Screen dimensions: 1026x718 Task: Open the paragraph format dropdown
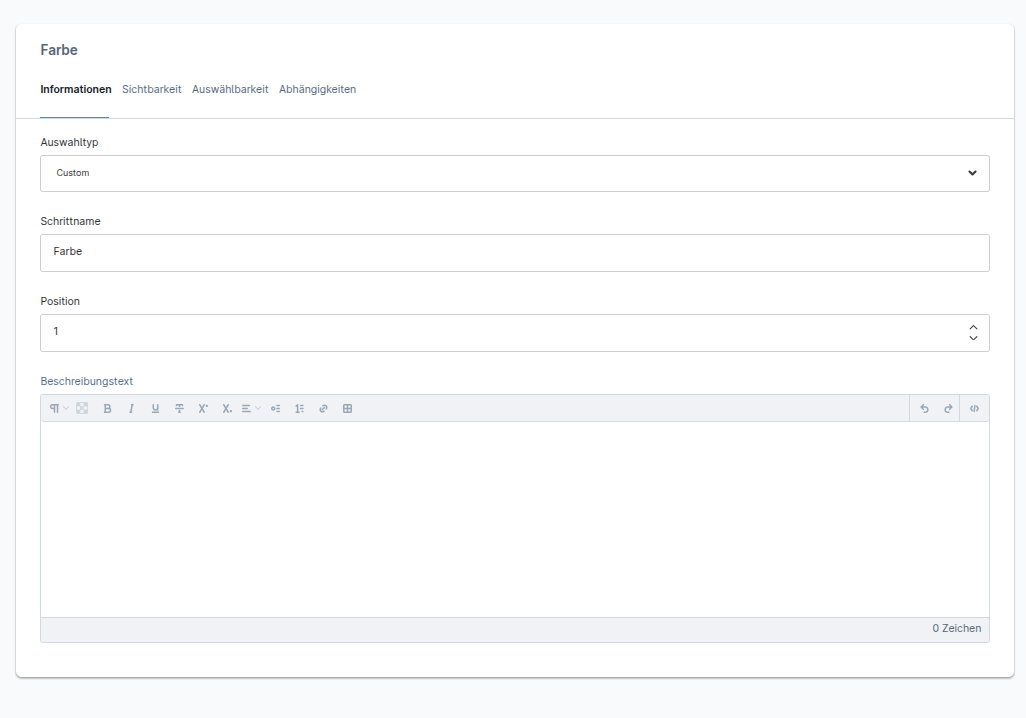[x=59, y=408]
